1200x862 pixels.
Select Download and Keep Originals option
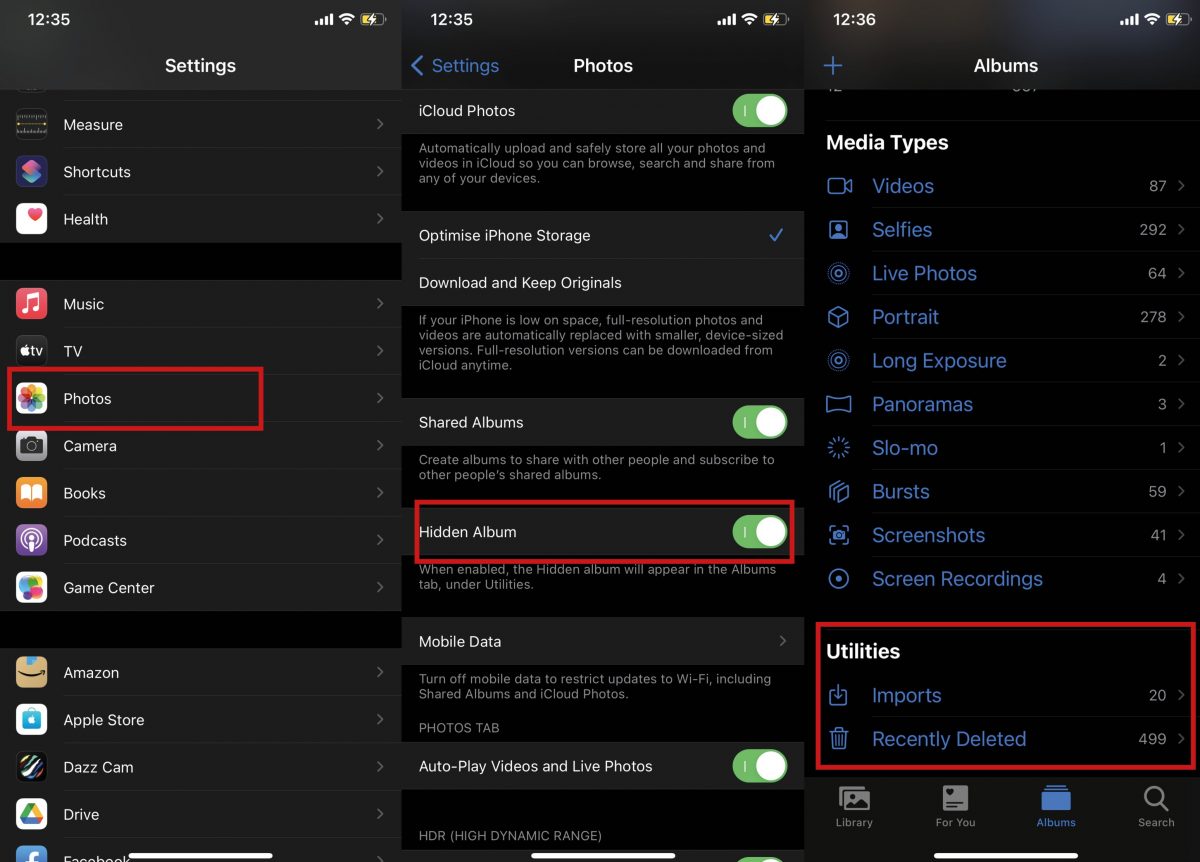click(x=520, y=283)
